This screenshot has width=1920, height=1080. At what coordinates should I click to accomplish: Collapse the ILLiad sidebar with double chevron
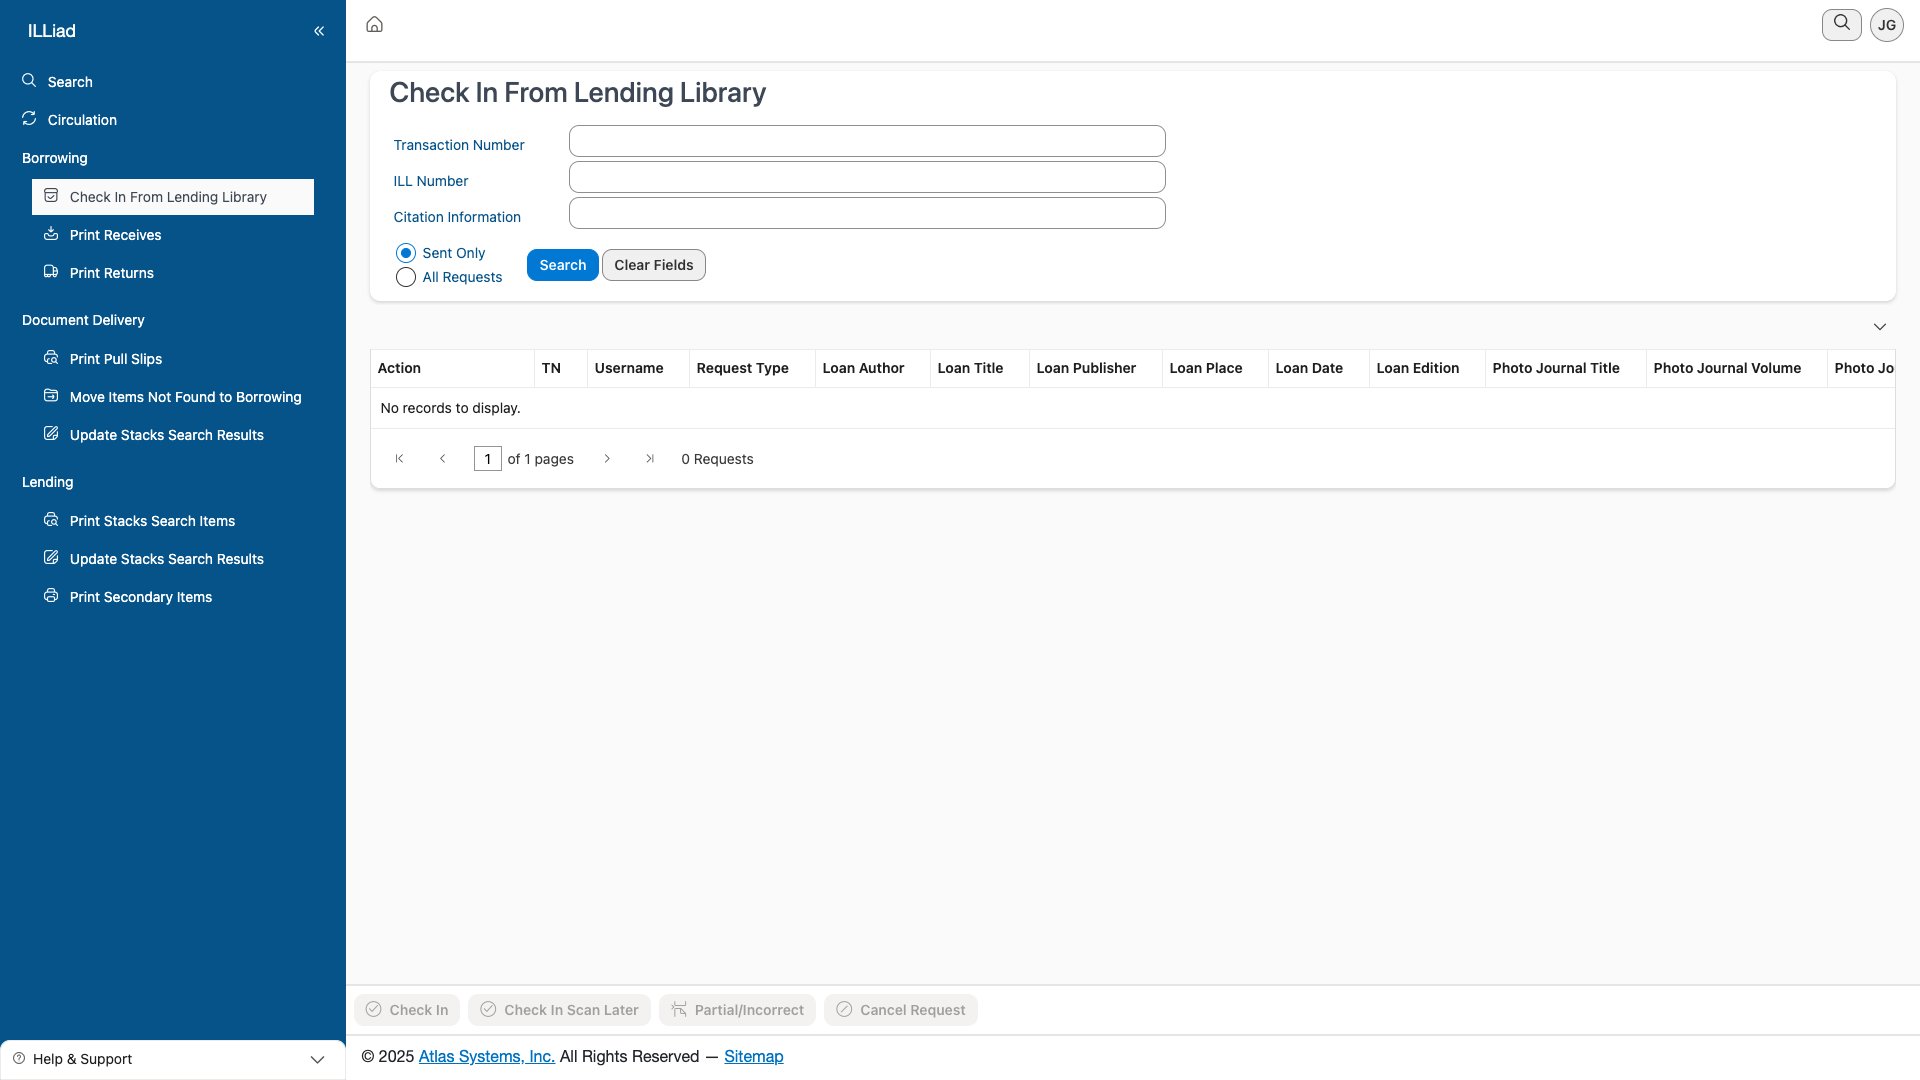pyautogui.click(x=319, y=31)
